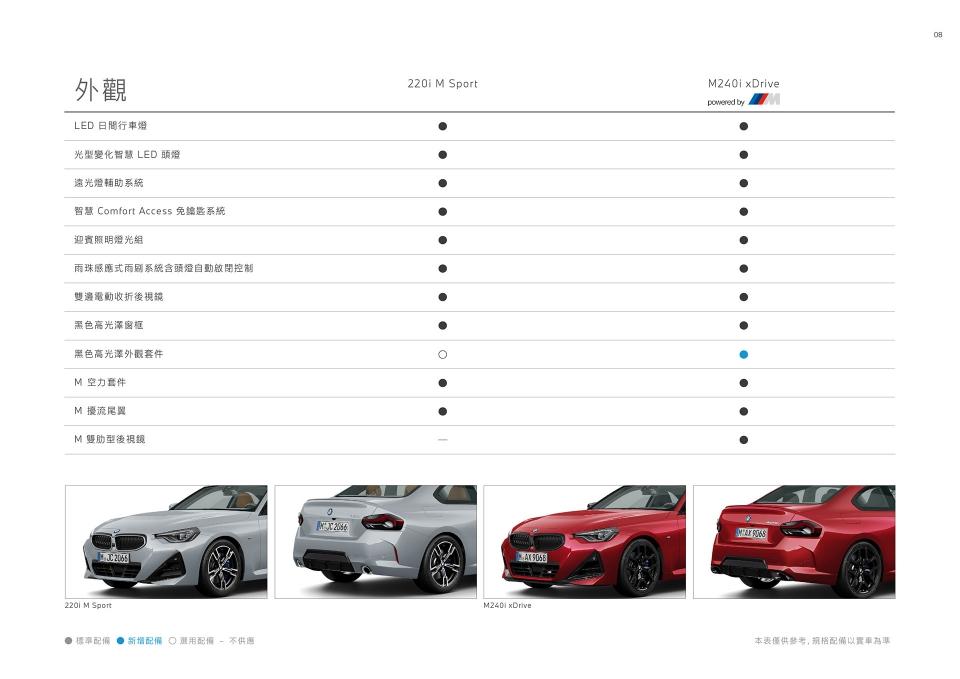Click the page number 08
The image size is (960, 679).
pos(937,35)
